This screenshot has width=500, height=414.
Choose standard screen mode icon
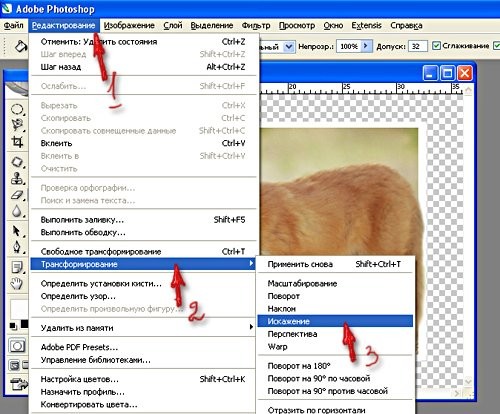tap(14, 365)
